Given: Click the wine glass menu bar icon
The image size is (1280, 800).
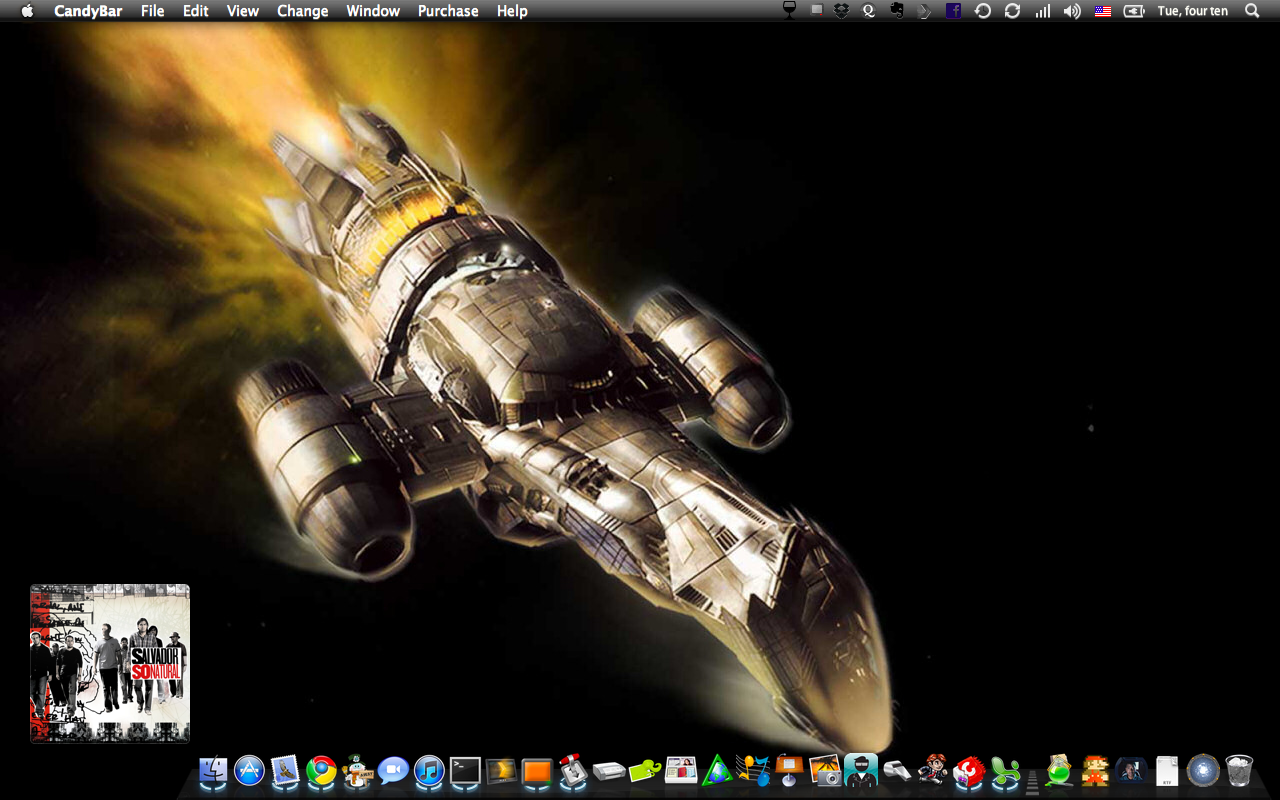Looking at the screenshot, I should click(x=789, y=11).
